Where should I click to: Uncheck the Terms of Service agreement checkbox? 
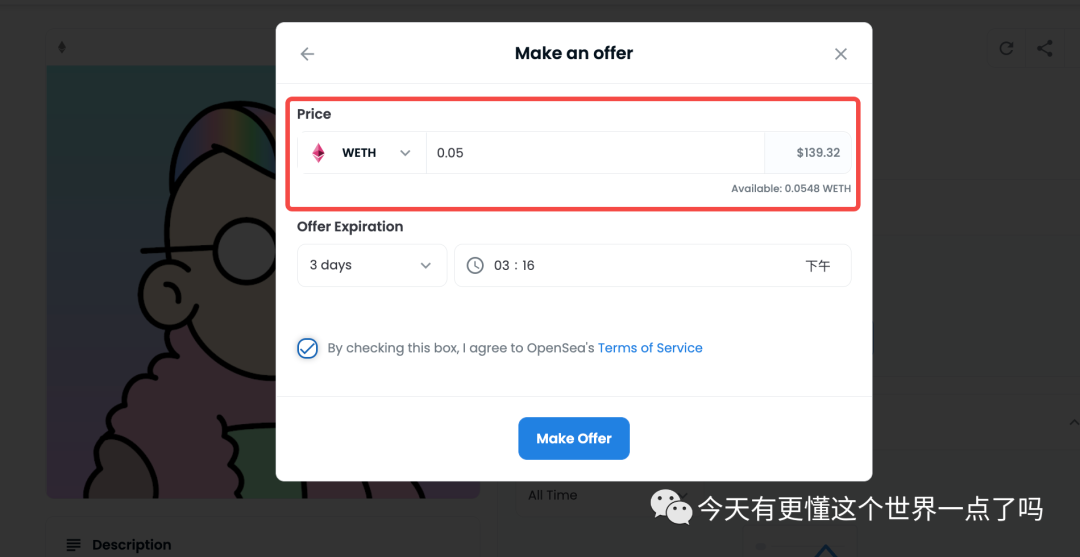coord(307,348)
